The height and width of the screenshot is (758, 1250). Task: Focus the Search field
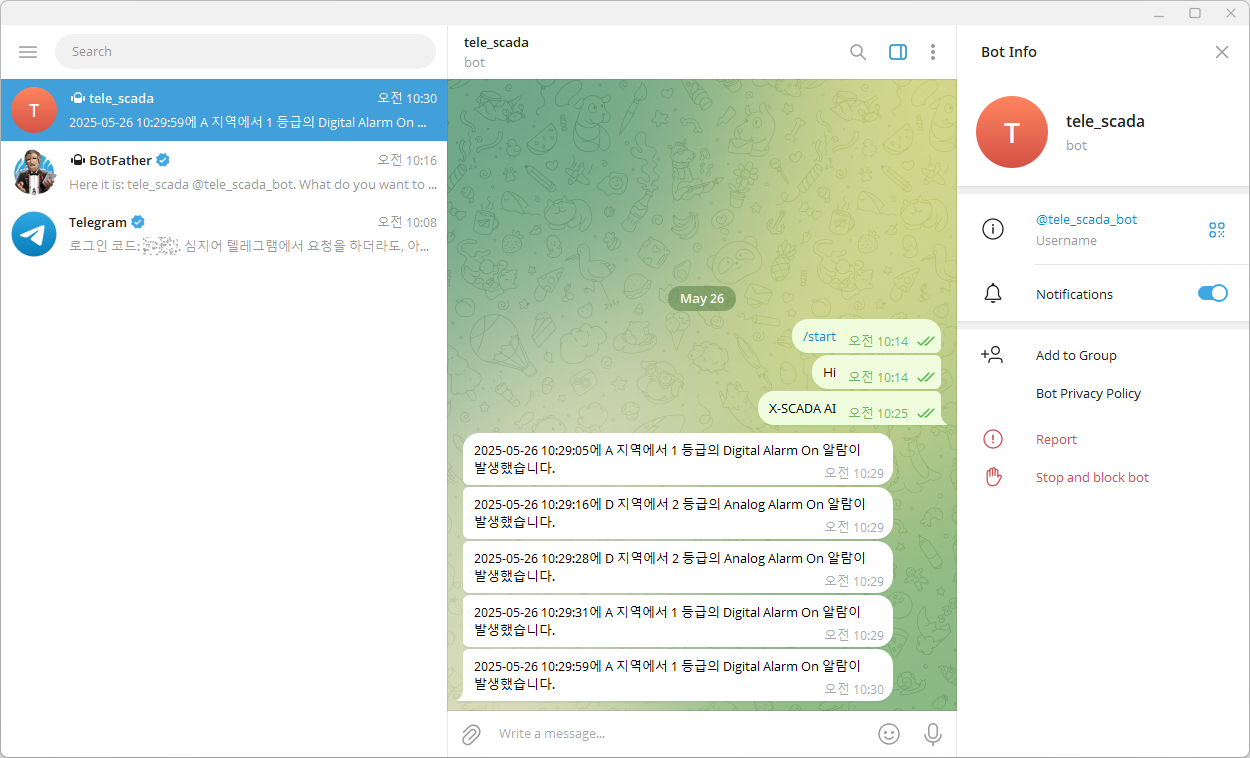pyautogui.click(x=245, y=52)
